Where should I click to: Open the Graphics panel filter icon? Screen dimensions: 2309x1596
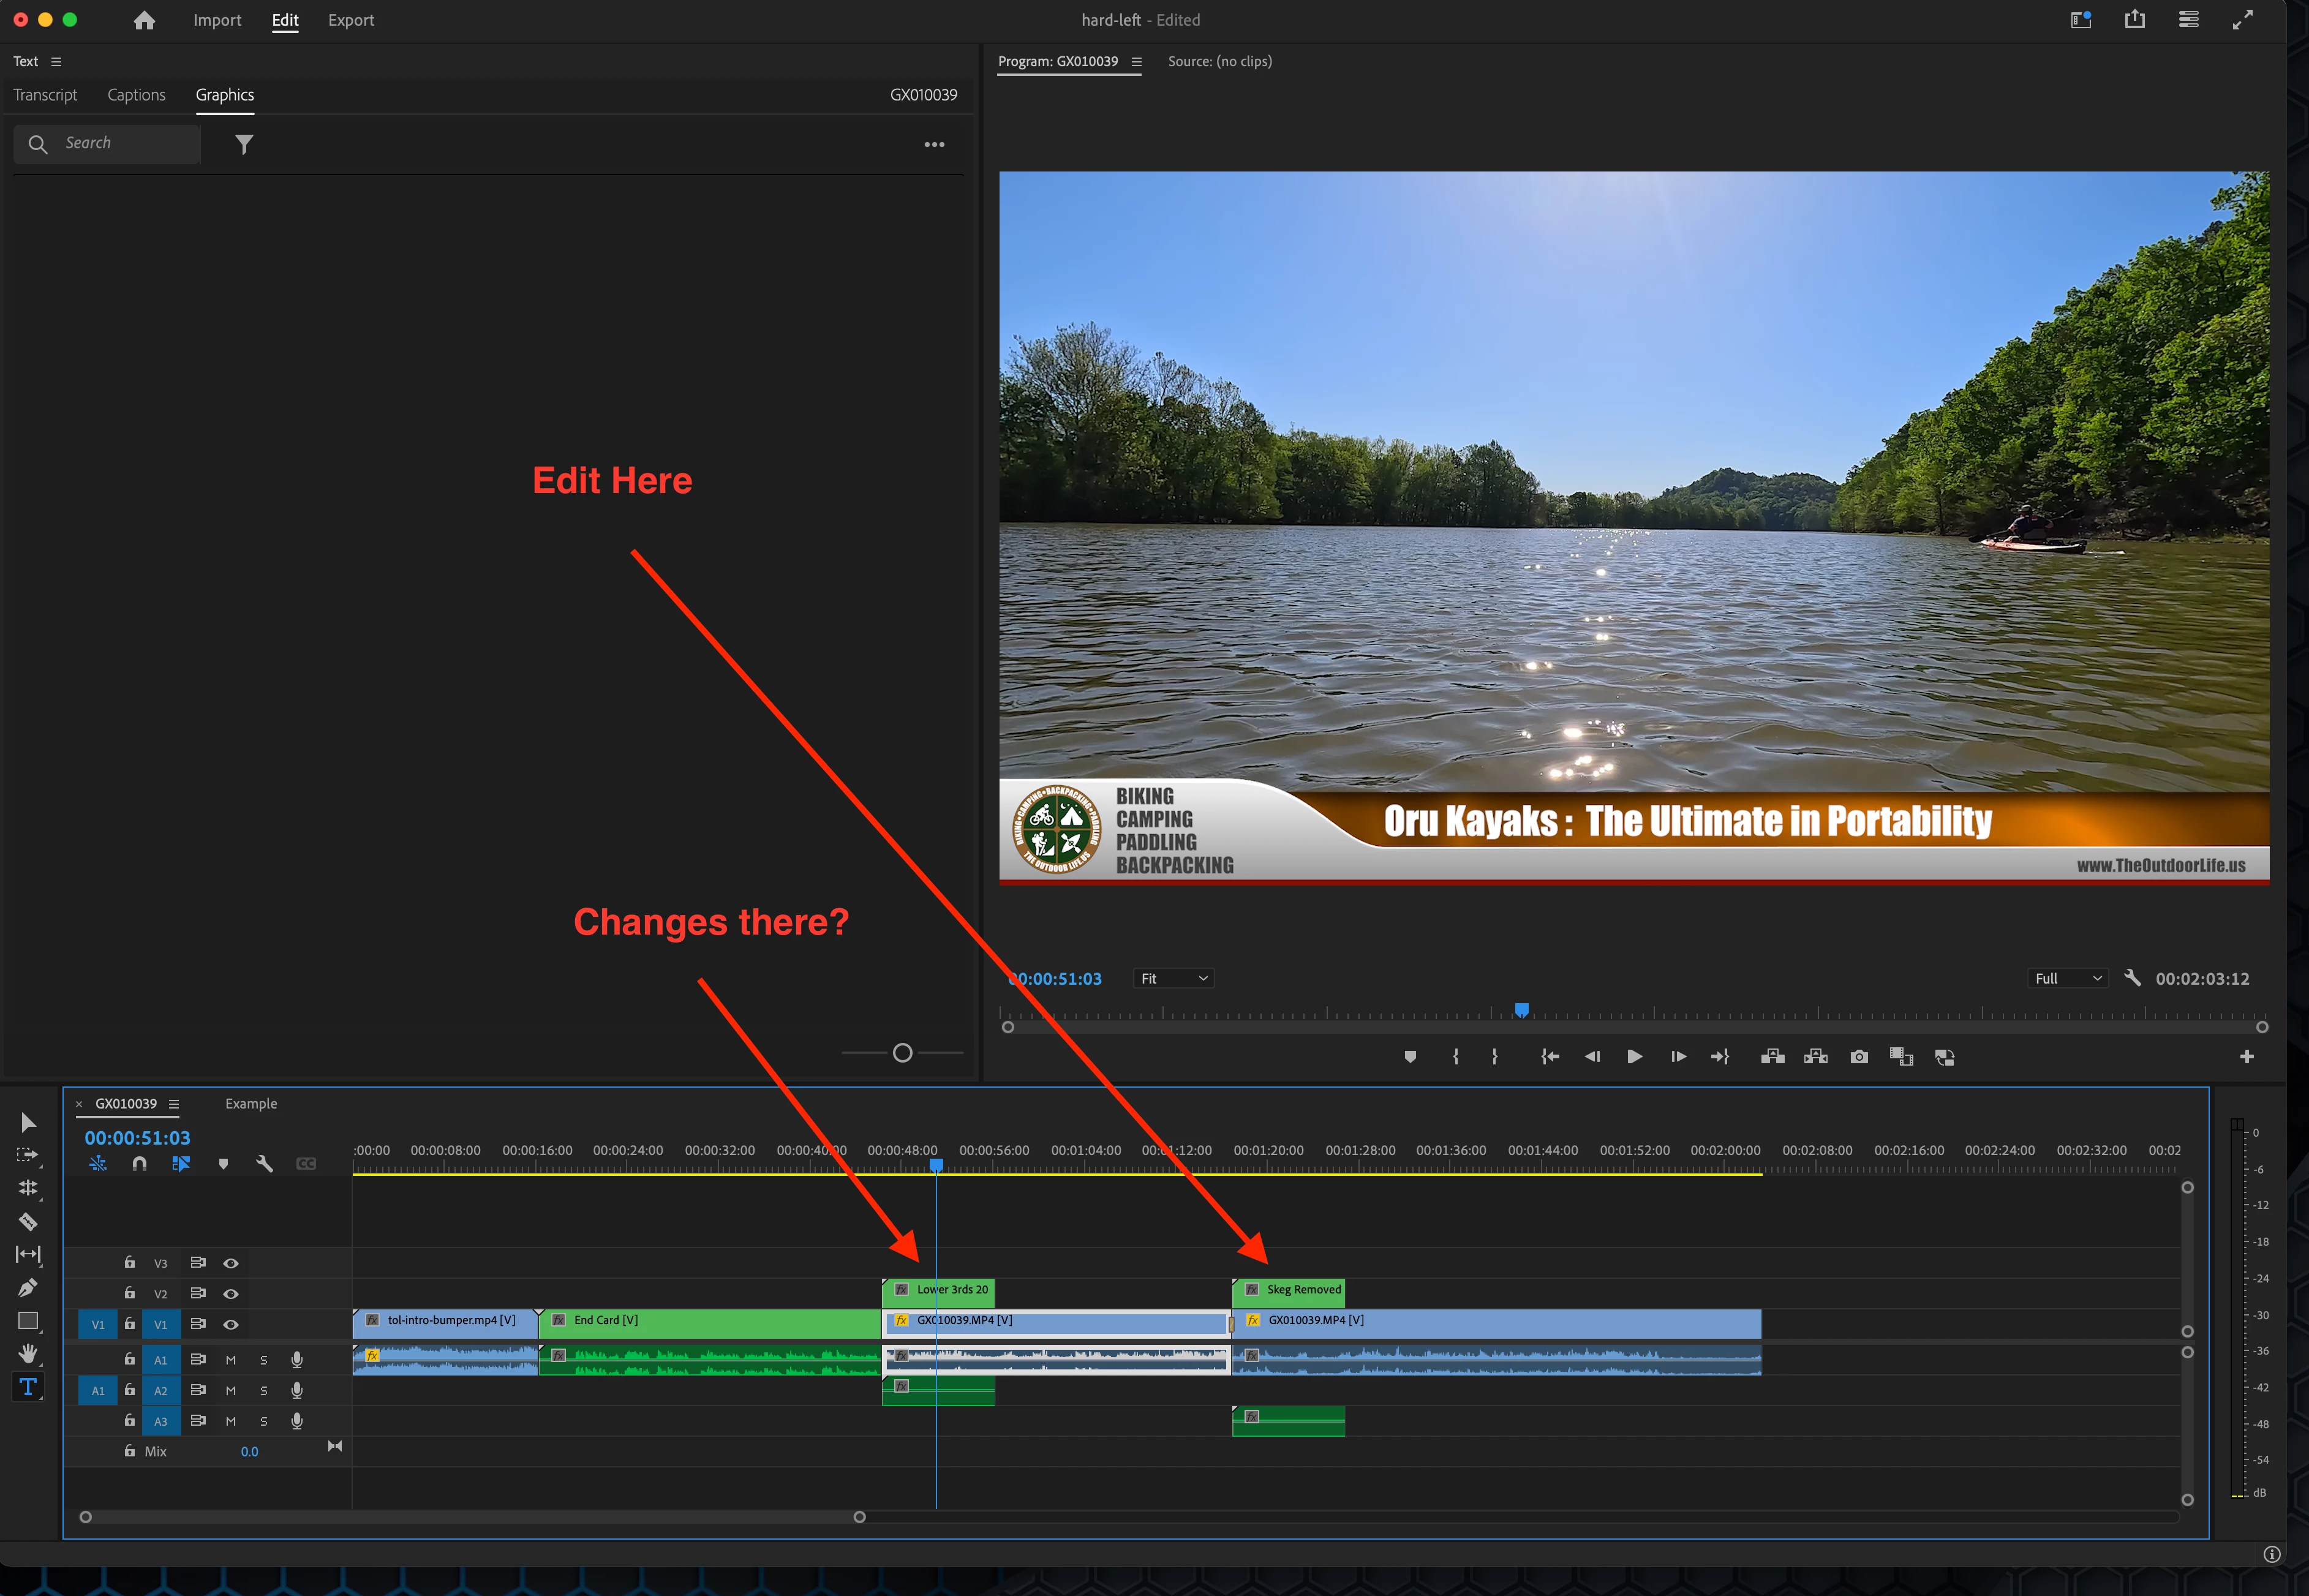point(244,145)
